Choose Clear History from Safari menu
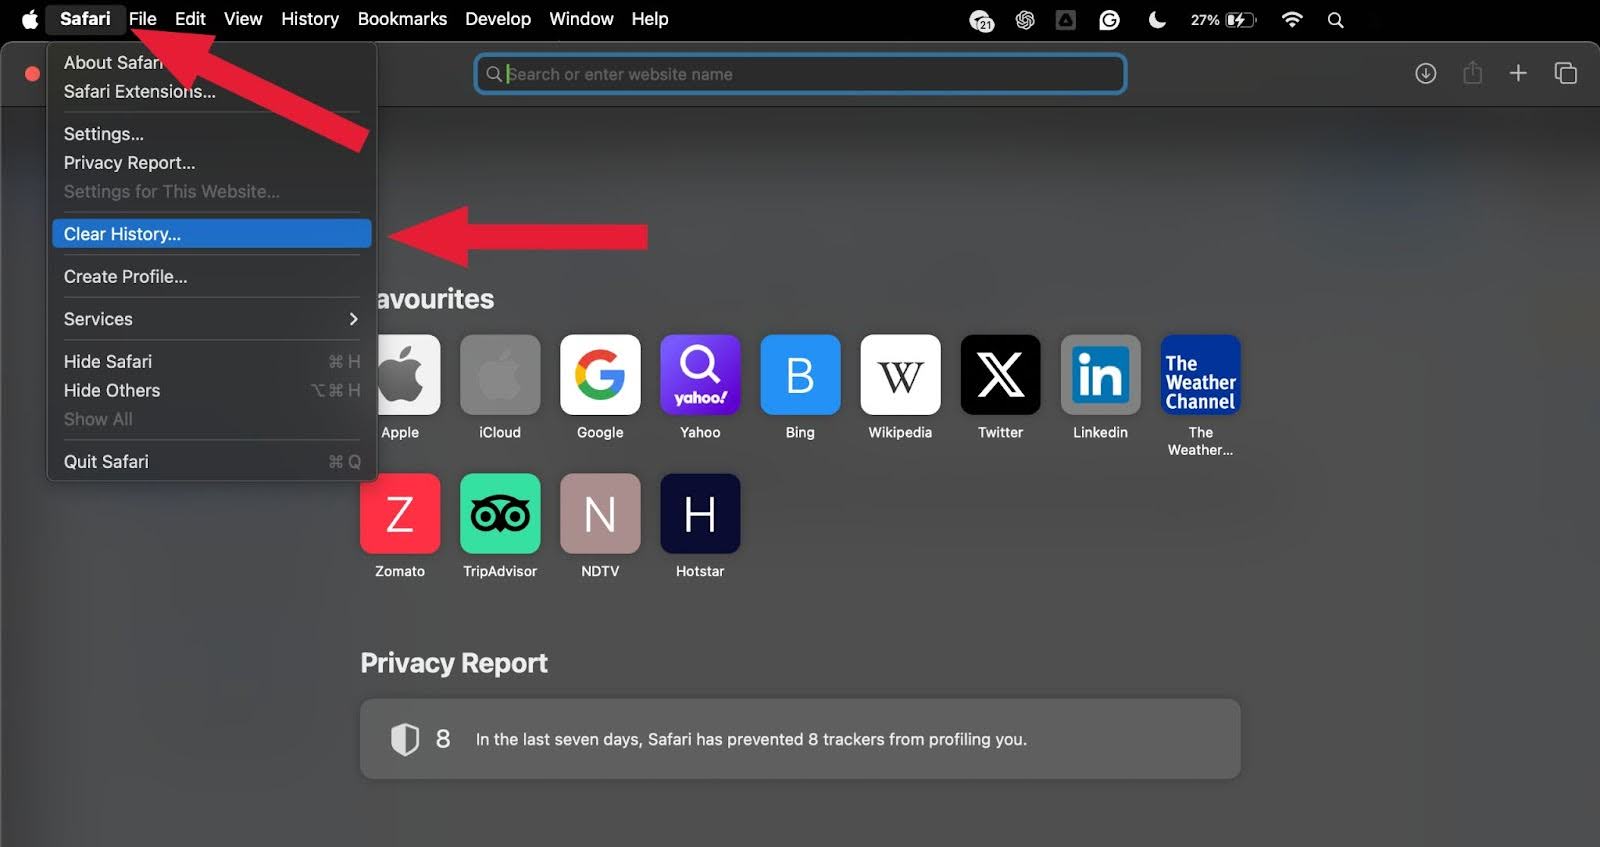1600x847 pixels. coord(211,234)
